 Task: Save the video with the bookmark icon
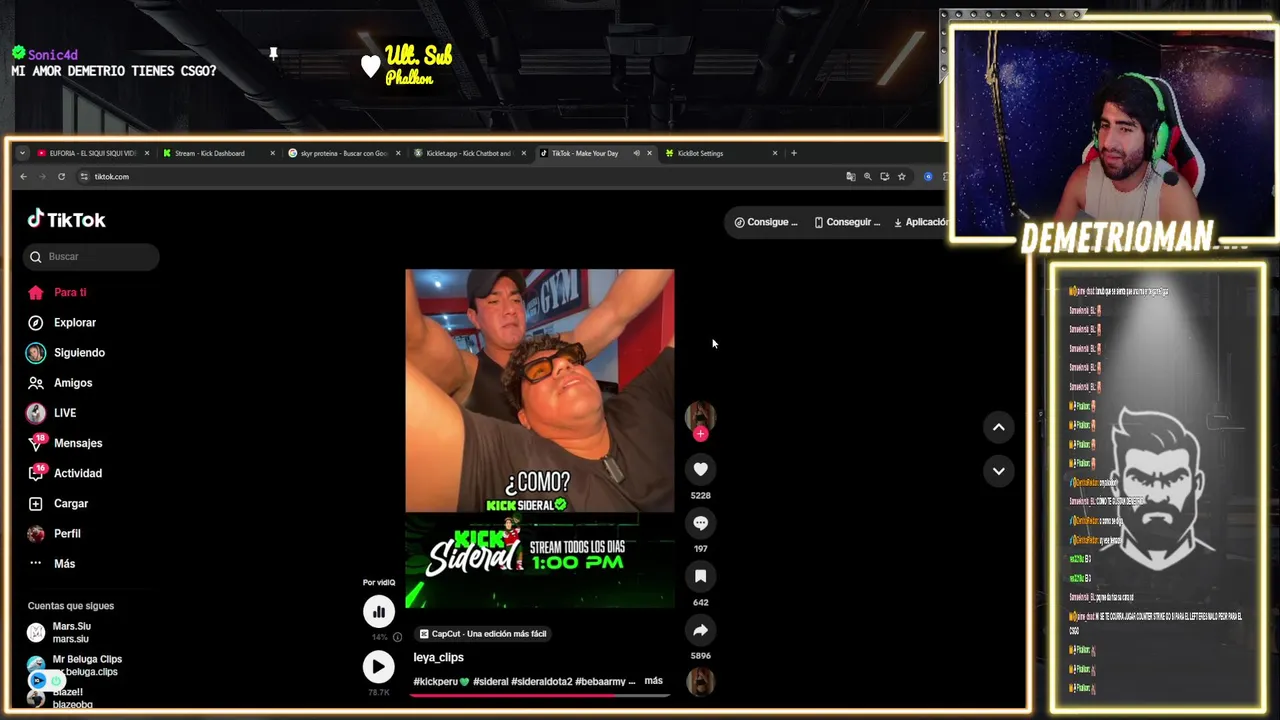[700, 576]
